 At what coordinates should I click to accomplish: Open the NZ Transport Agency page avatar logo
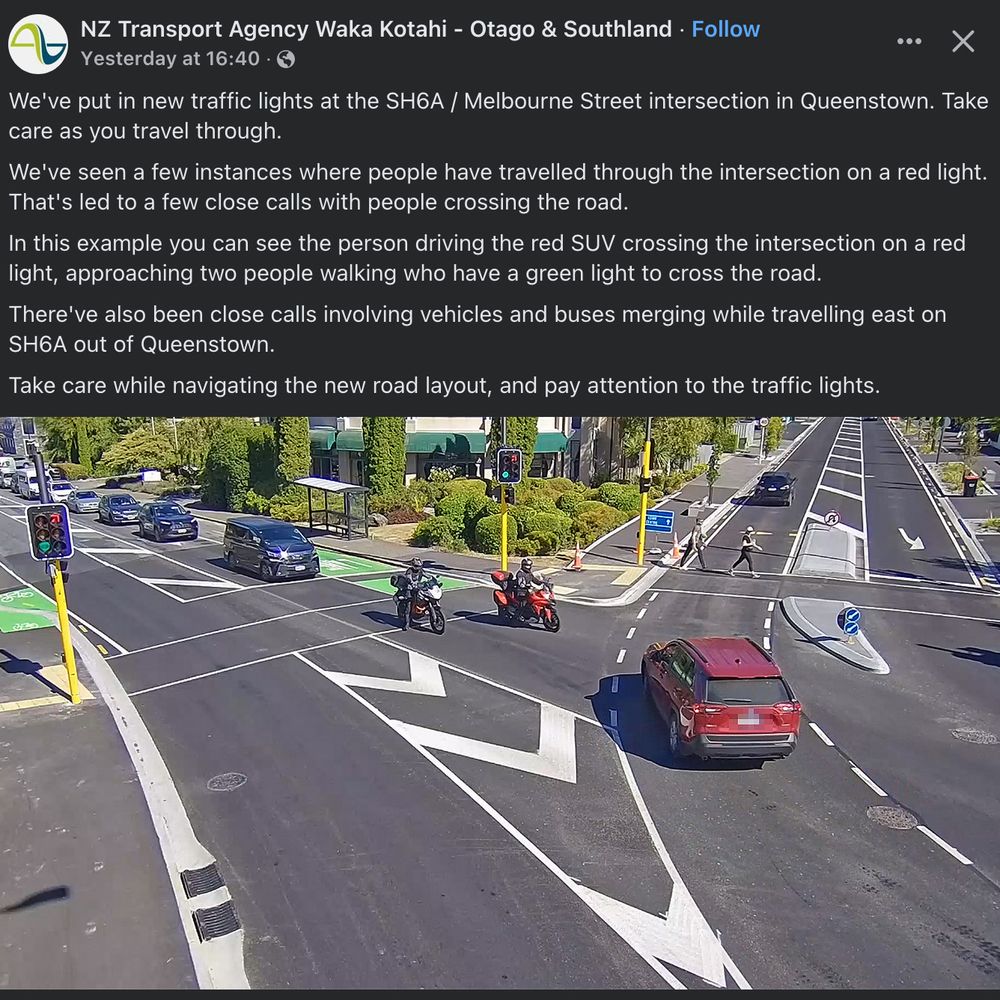click(x=38, y=44)
